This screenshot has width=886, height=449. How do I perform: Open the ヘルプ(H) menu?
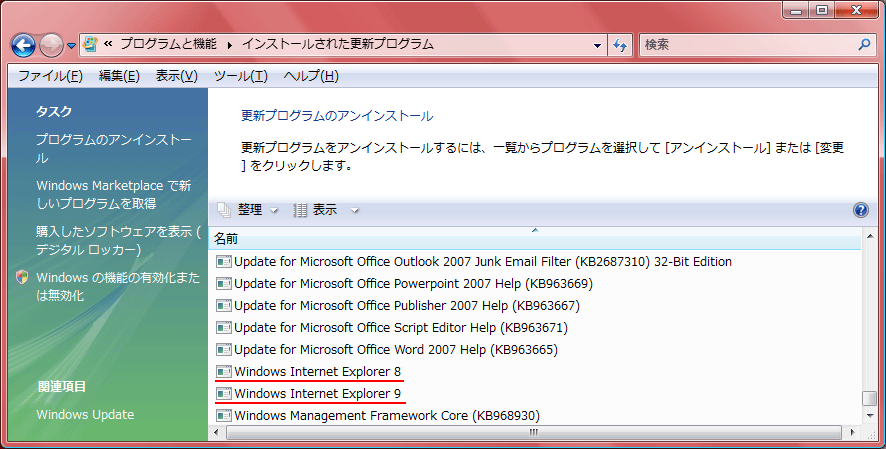(x=311, y=76)
